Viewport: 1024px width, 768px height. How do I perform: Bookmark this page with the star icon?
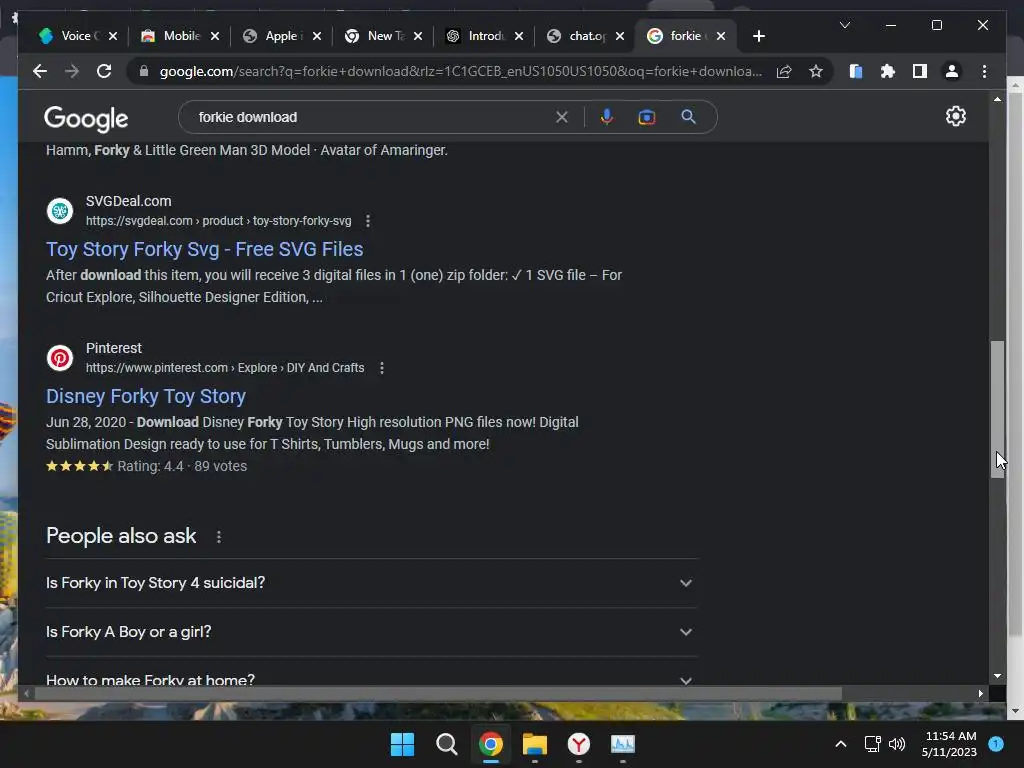816,71
